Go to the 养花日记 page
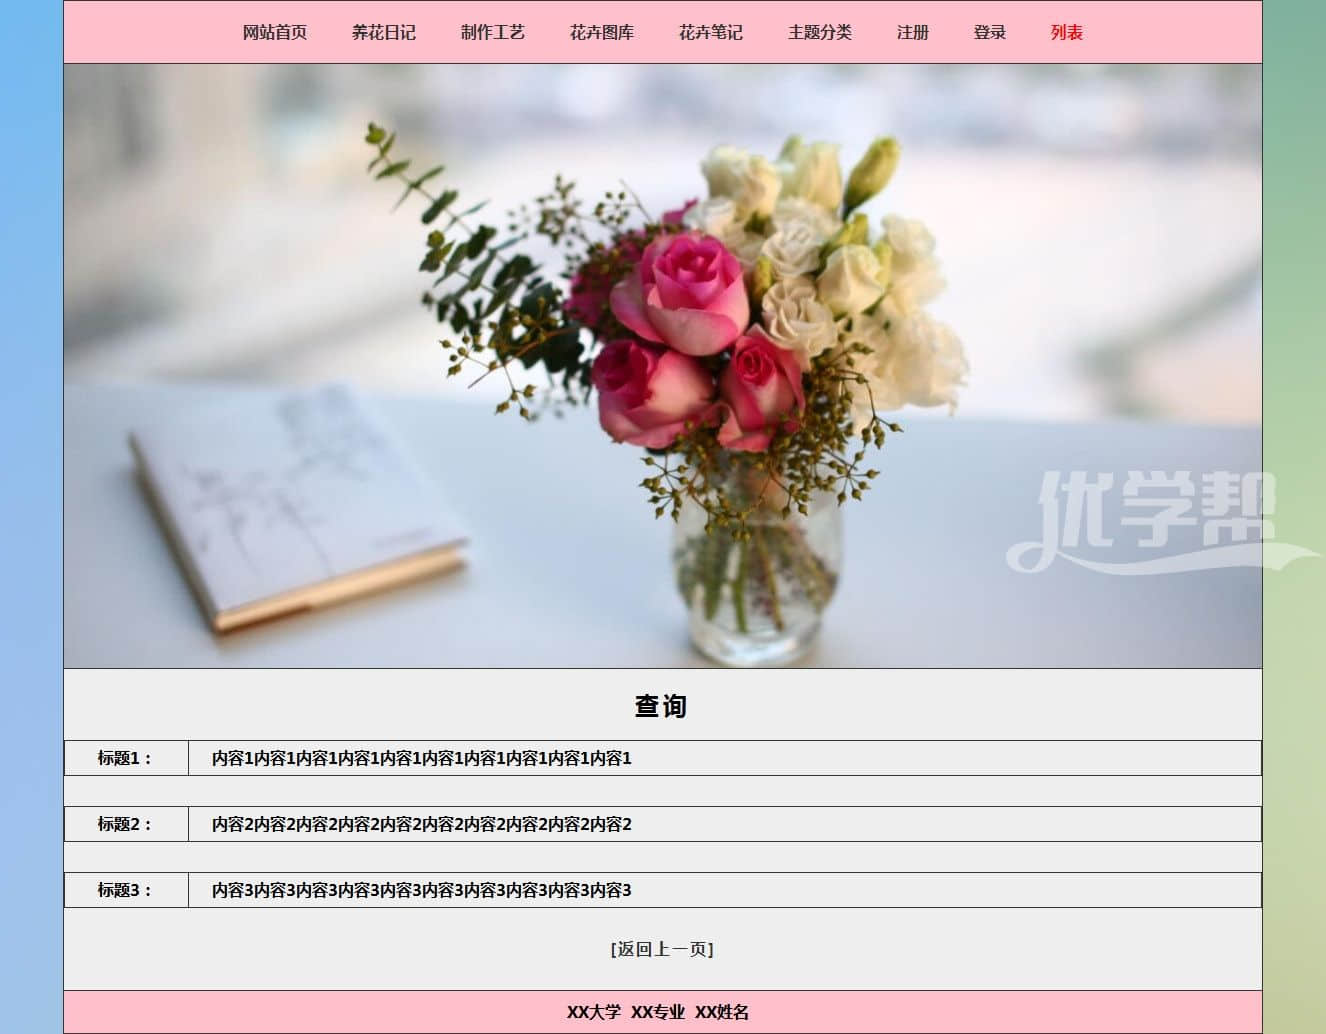 click(x=383, y=33)
